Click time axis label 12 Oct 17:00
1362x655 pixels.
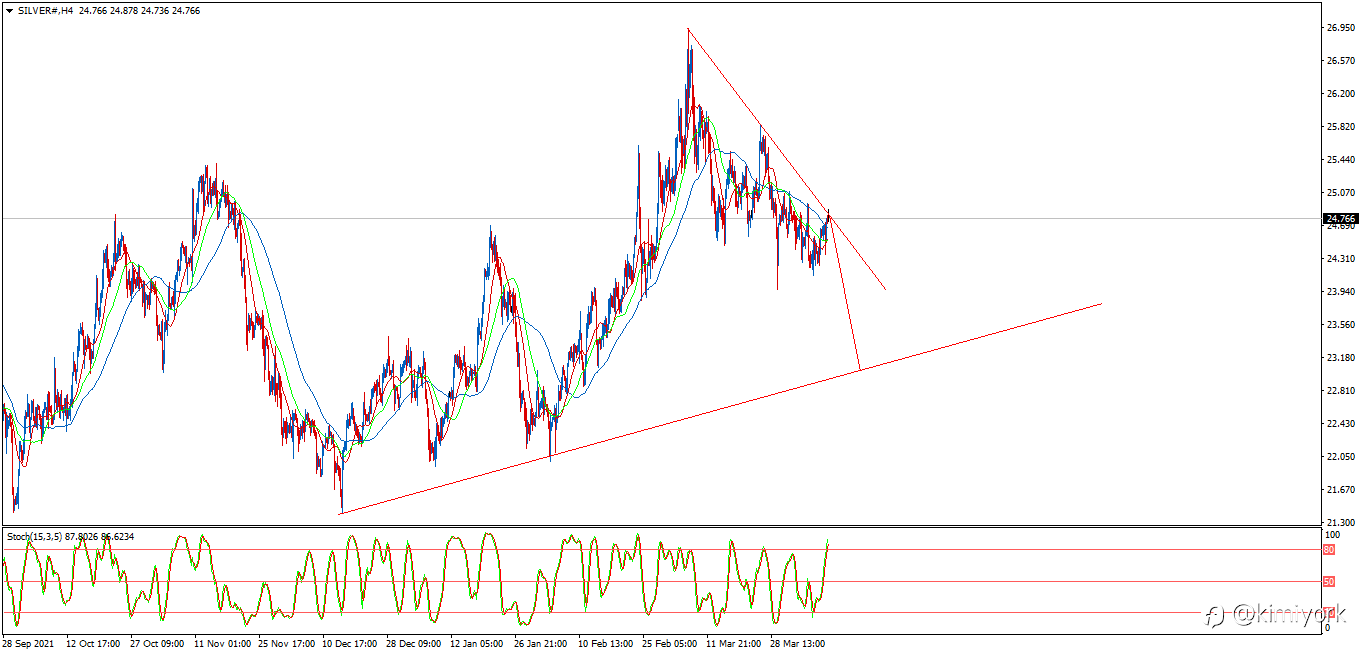[x=91, y=644]
